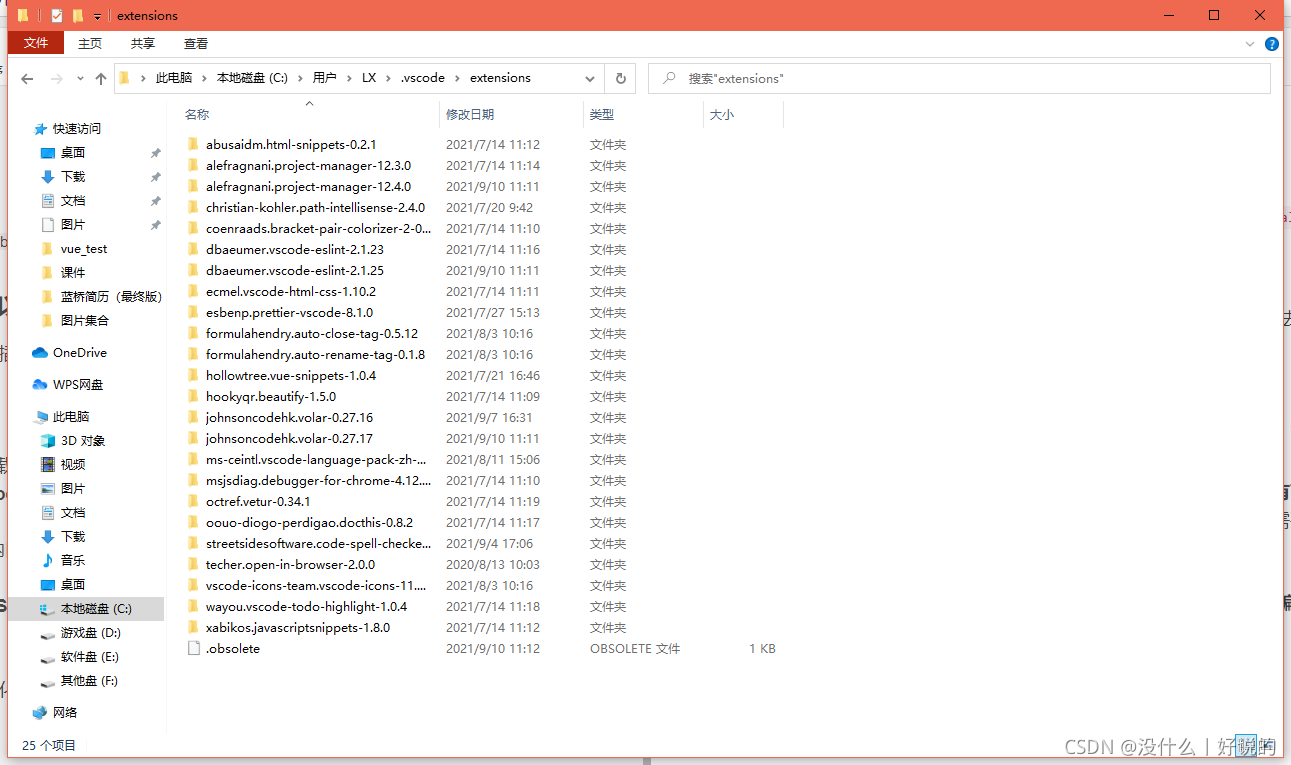
Task: Open the 主页 ribbon tab
Action: tap(90, 43)
